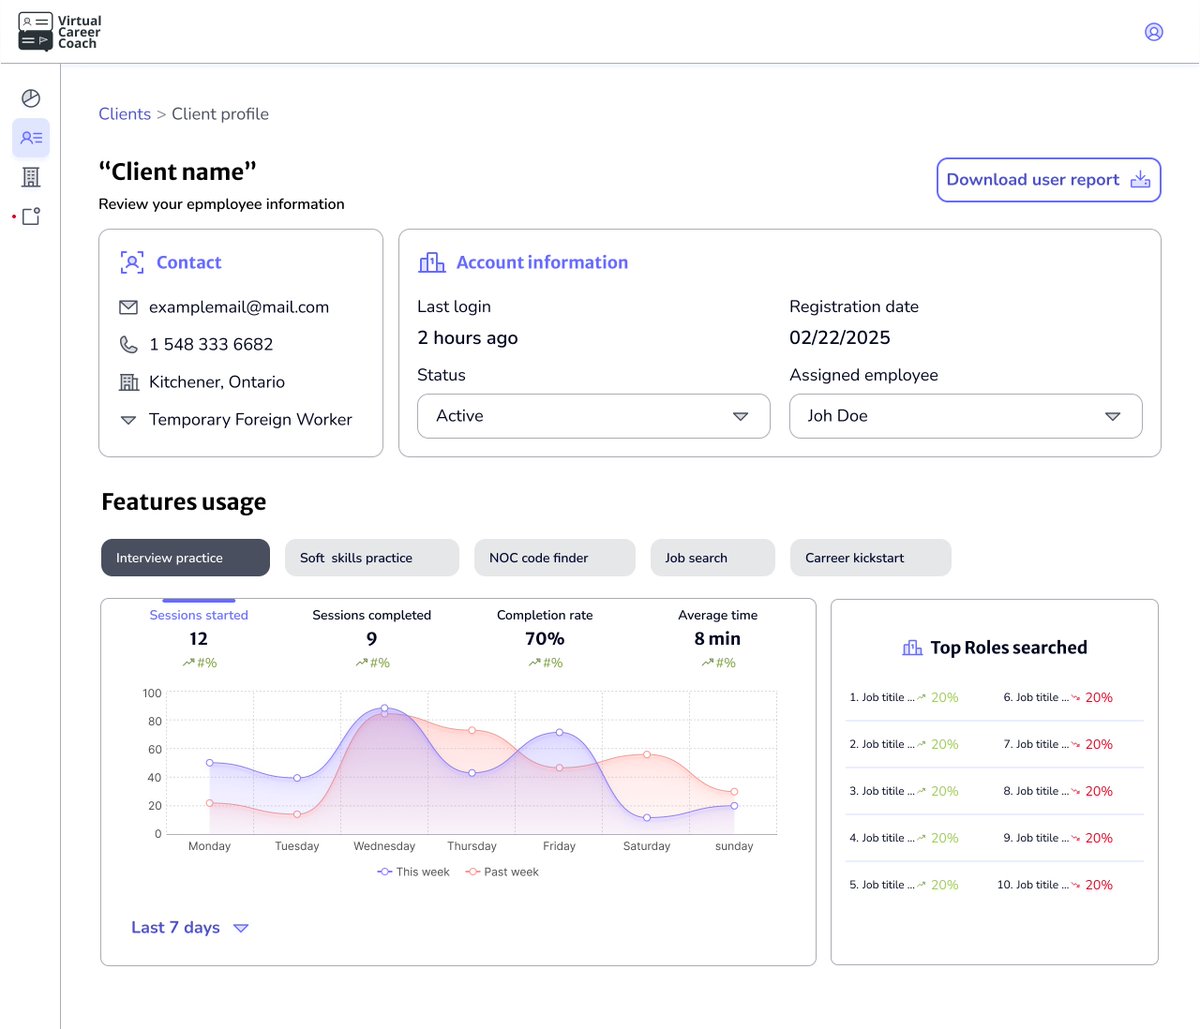Image resolution: width=1200 pixels, height=1029 pixels.
Task: Click the Top Roles searched chart icon
Action: pos(912,648)
